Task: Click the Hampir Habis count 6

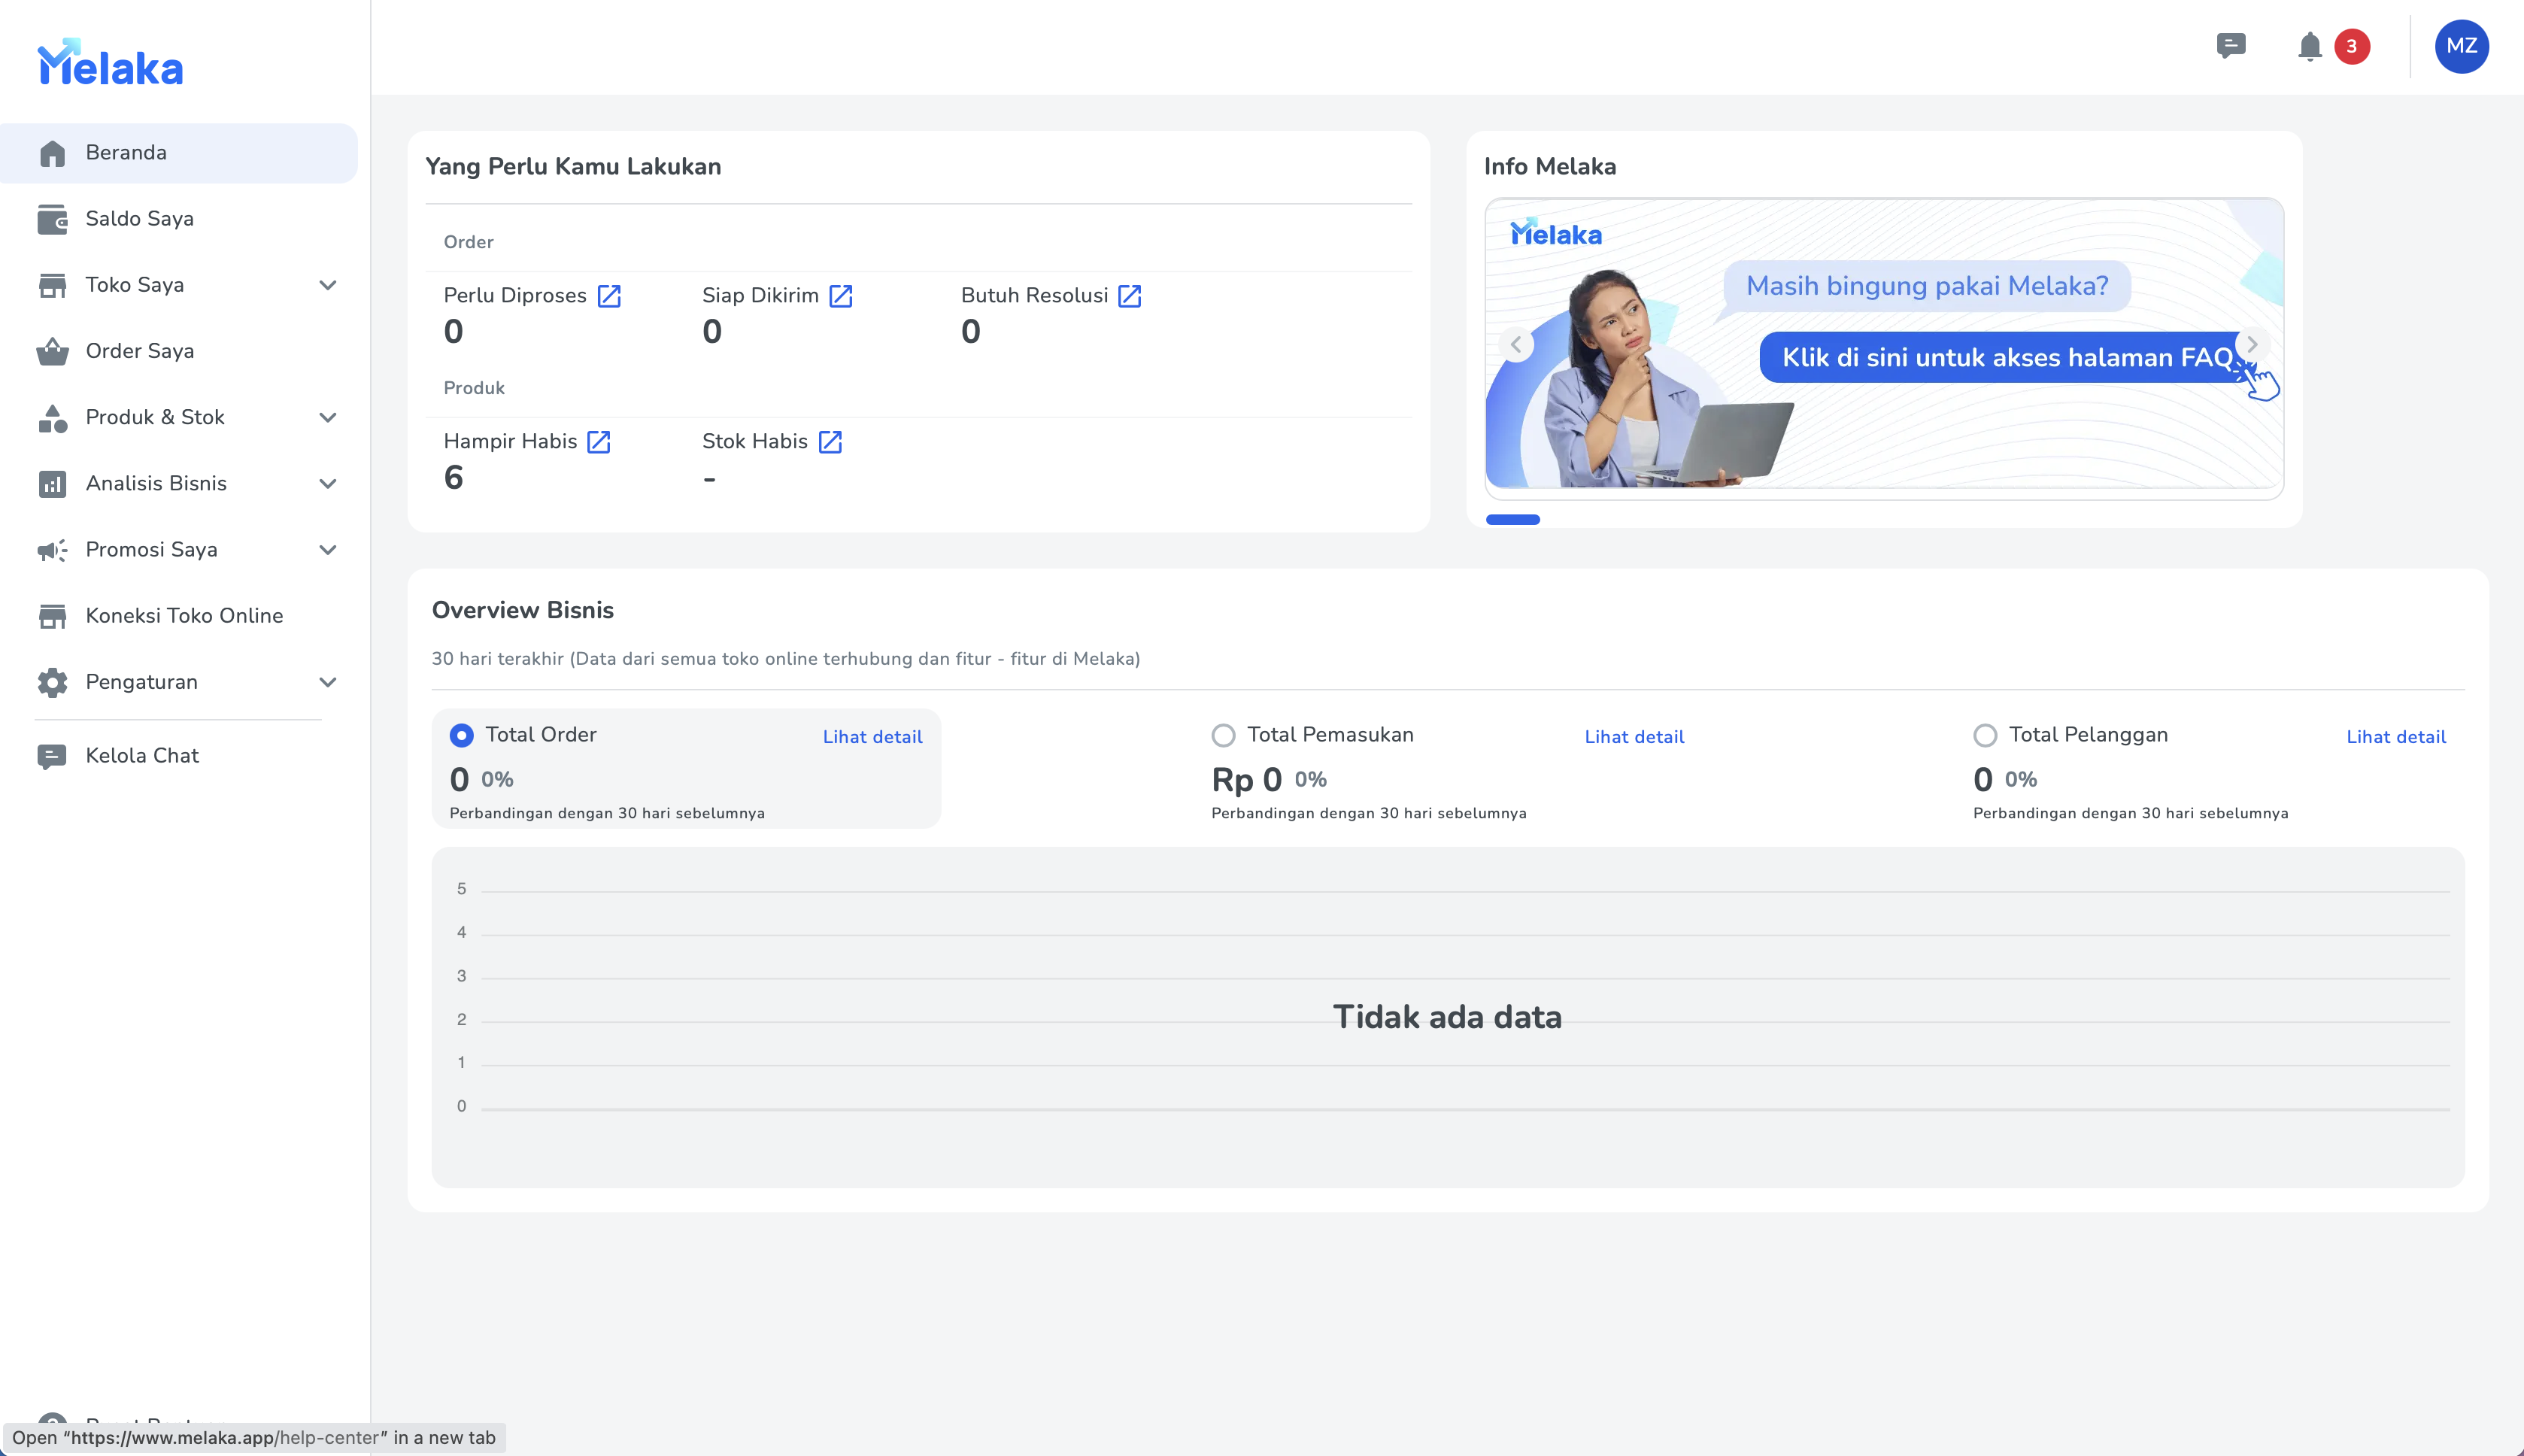Action: click(454, 478)
